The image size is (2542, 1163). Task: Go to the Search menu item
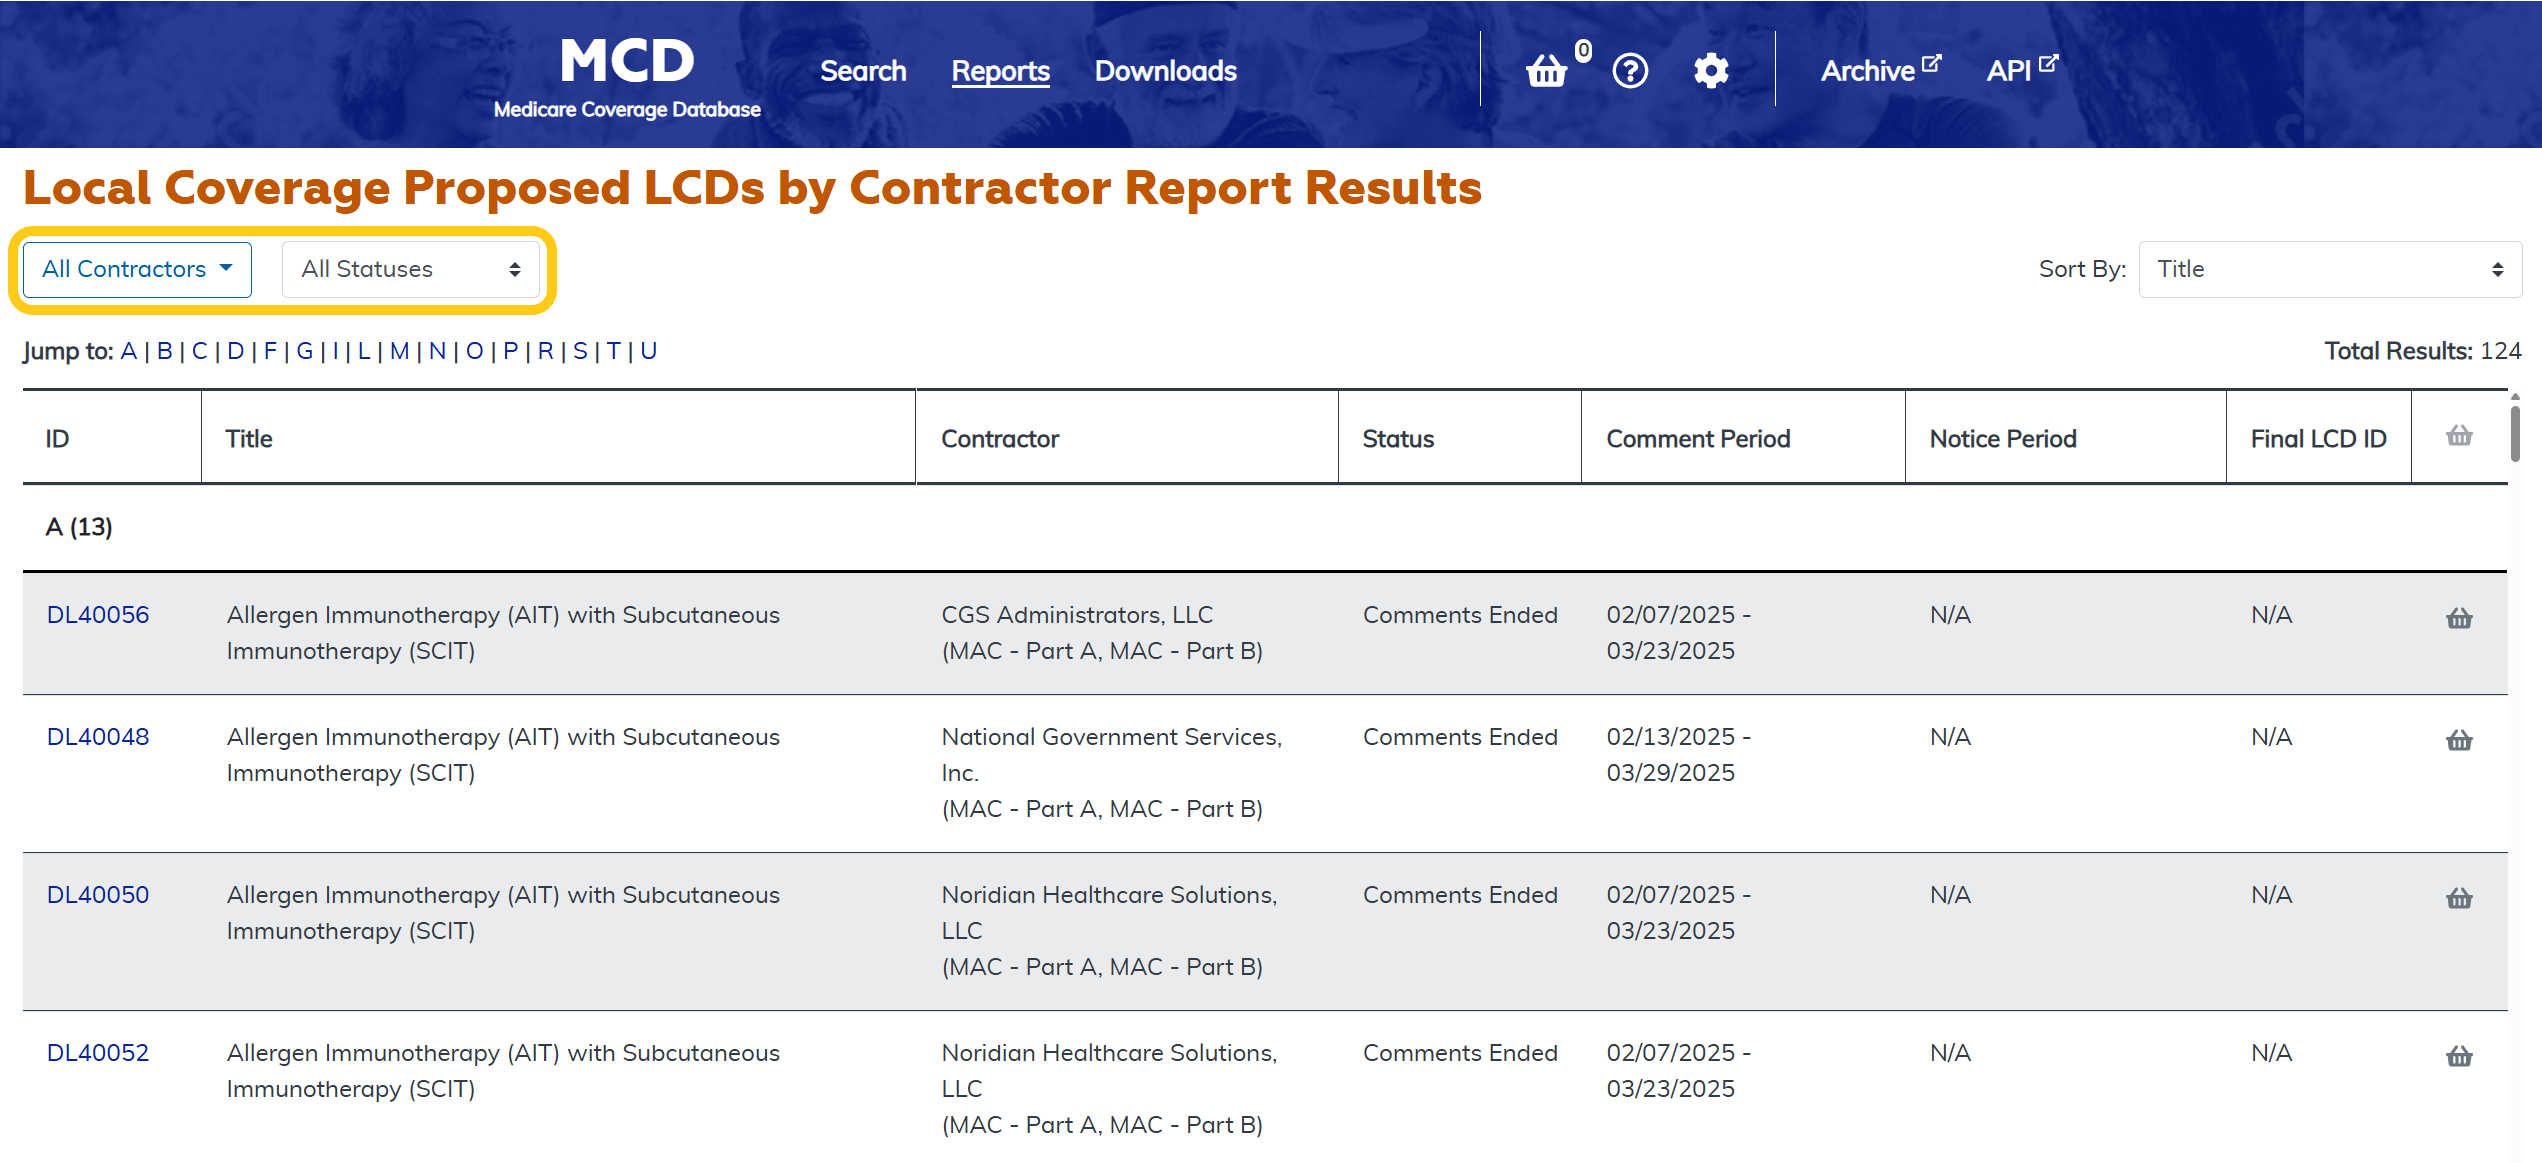pyautogui.click(x=863, y=71)
